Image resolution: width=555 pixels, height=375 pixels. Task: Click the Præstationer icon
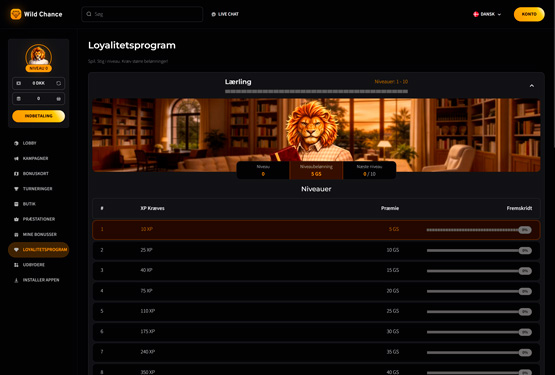point(16,219)
